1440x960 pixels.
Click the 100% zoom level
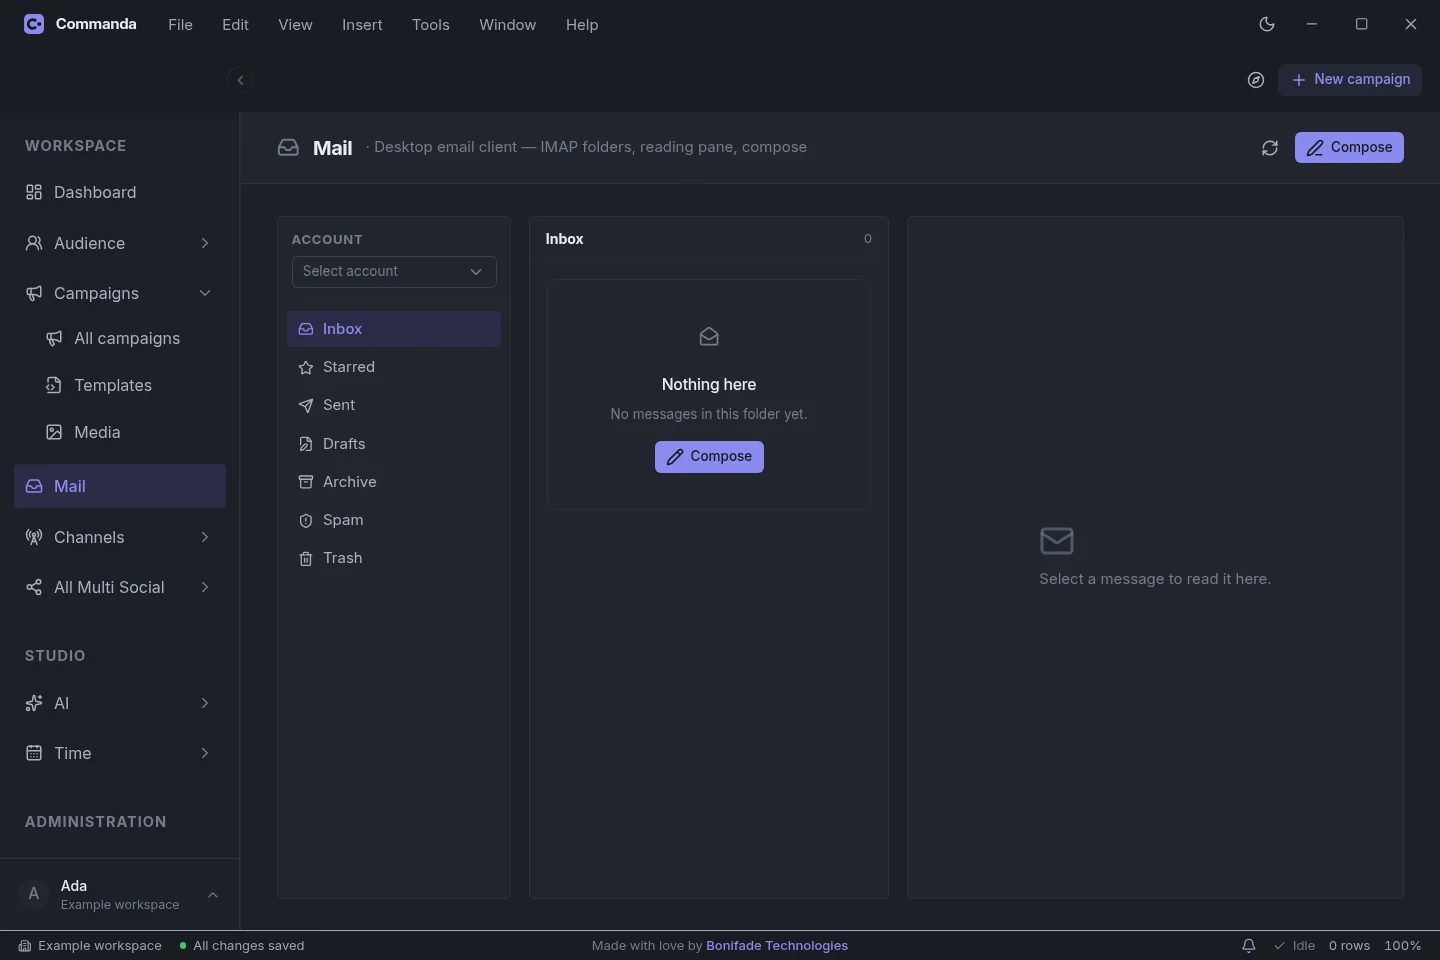[1403, 946]
